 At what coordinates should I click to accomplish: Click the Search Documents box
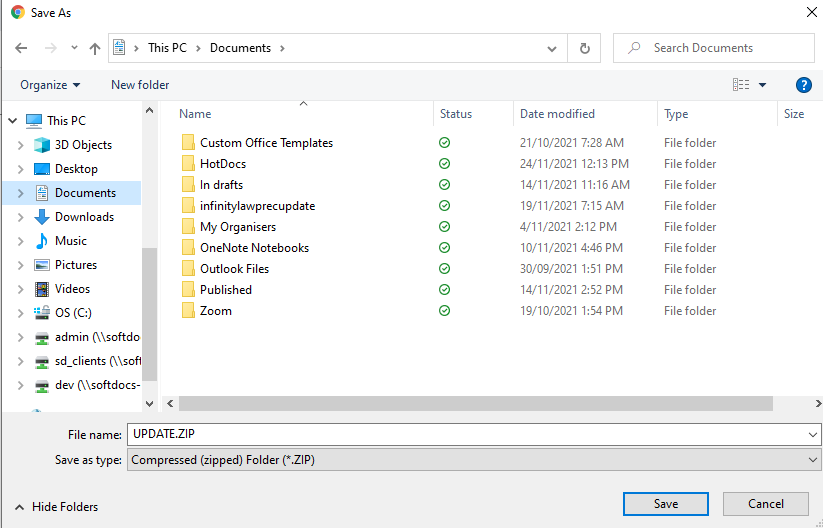click(x=714, y=48)
